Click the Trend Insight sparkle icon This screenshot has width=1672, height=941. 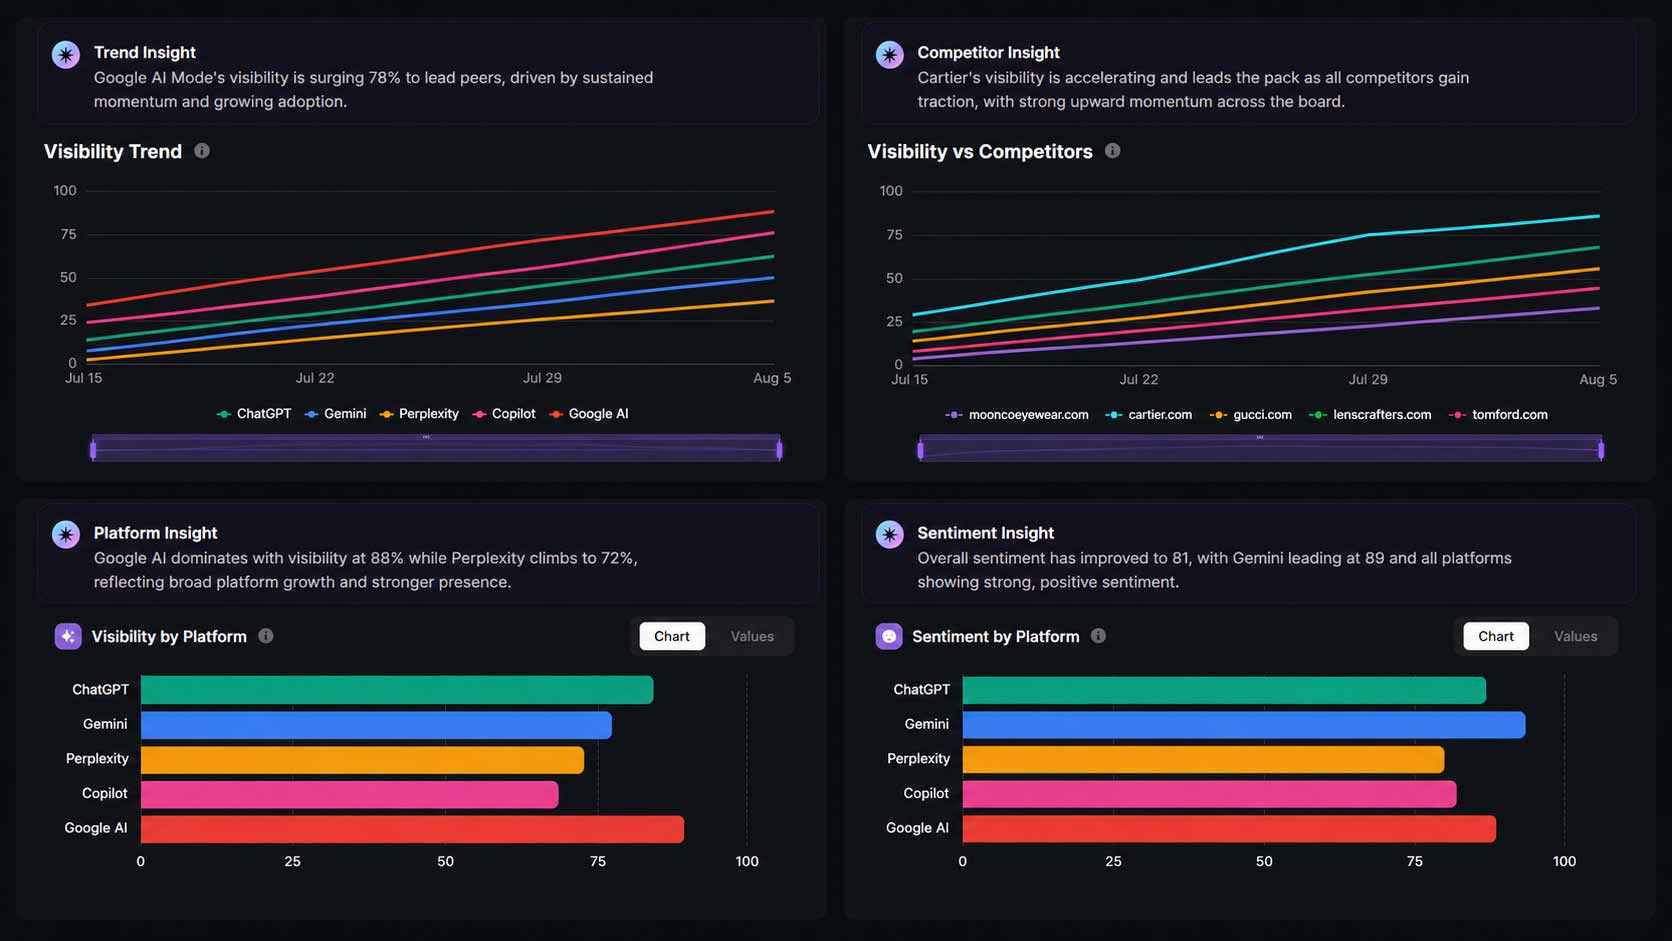(x=66, y=54)
